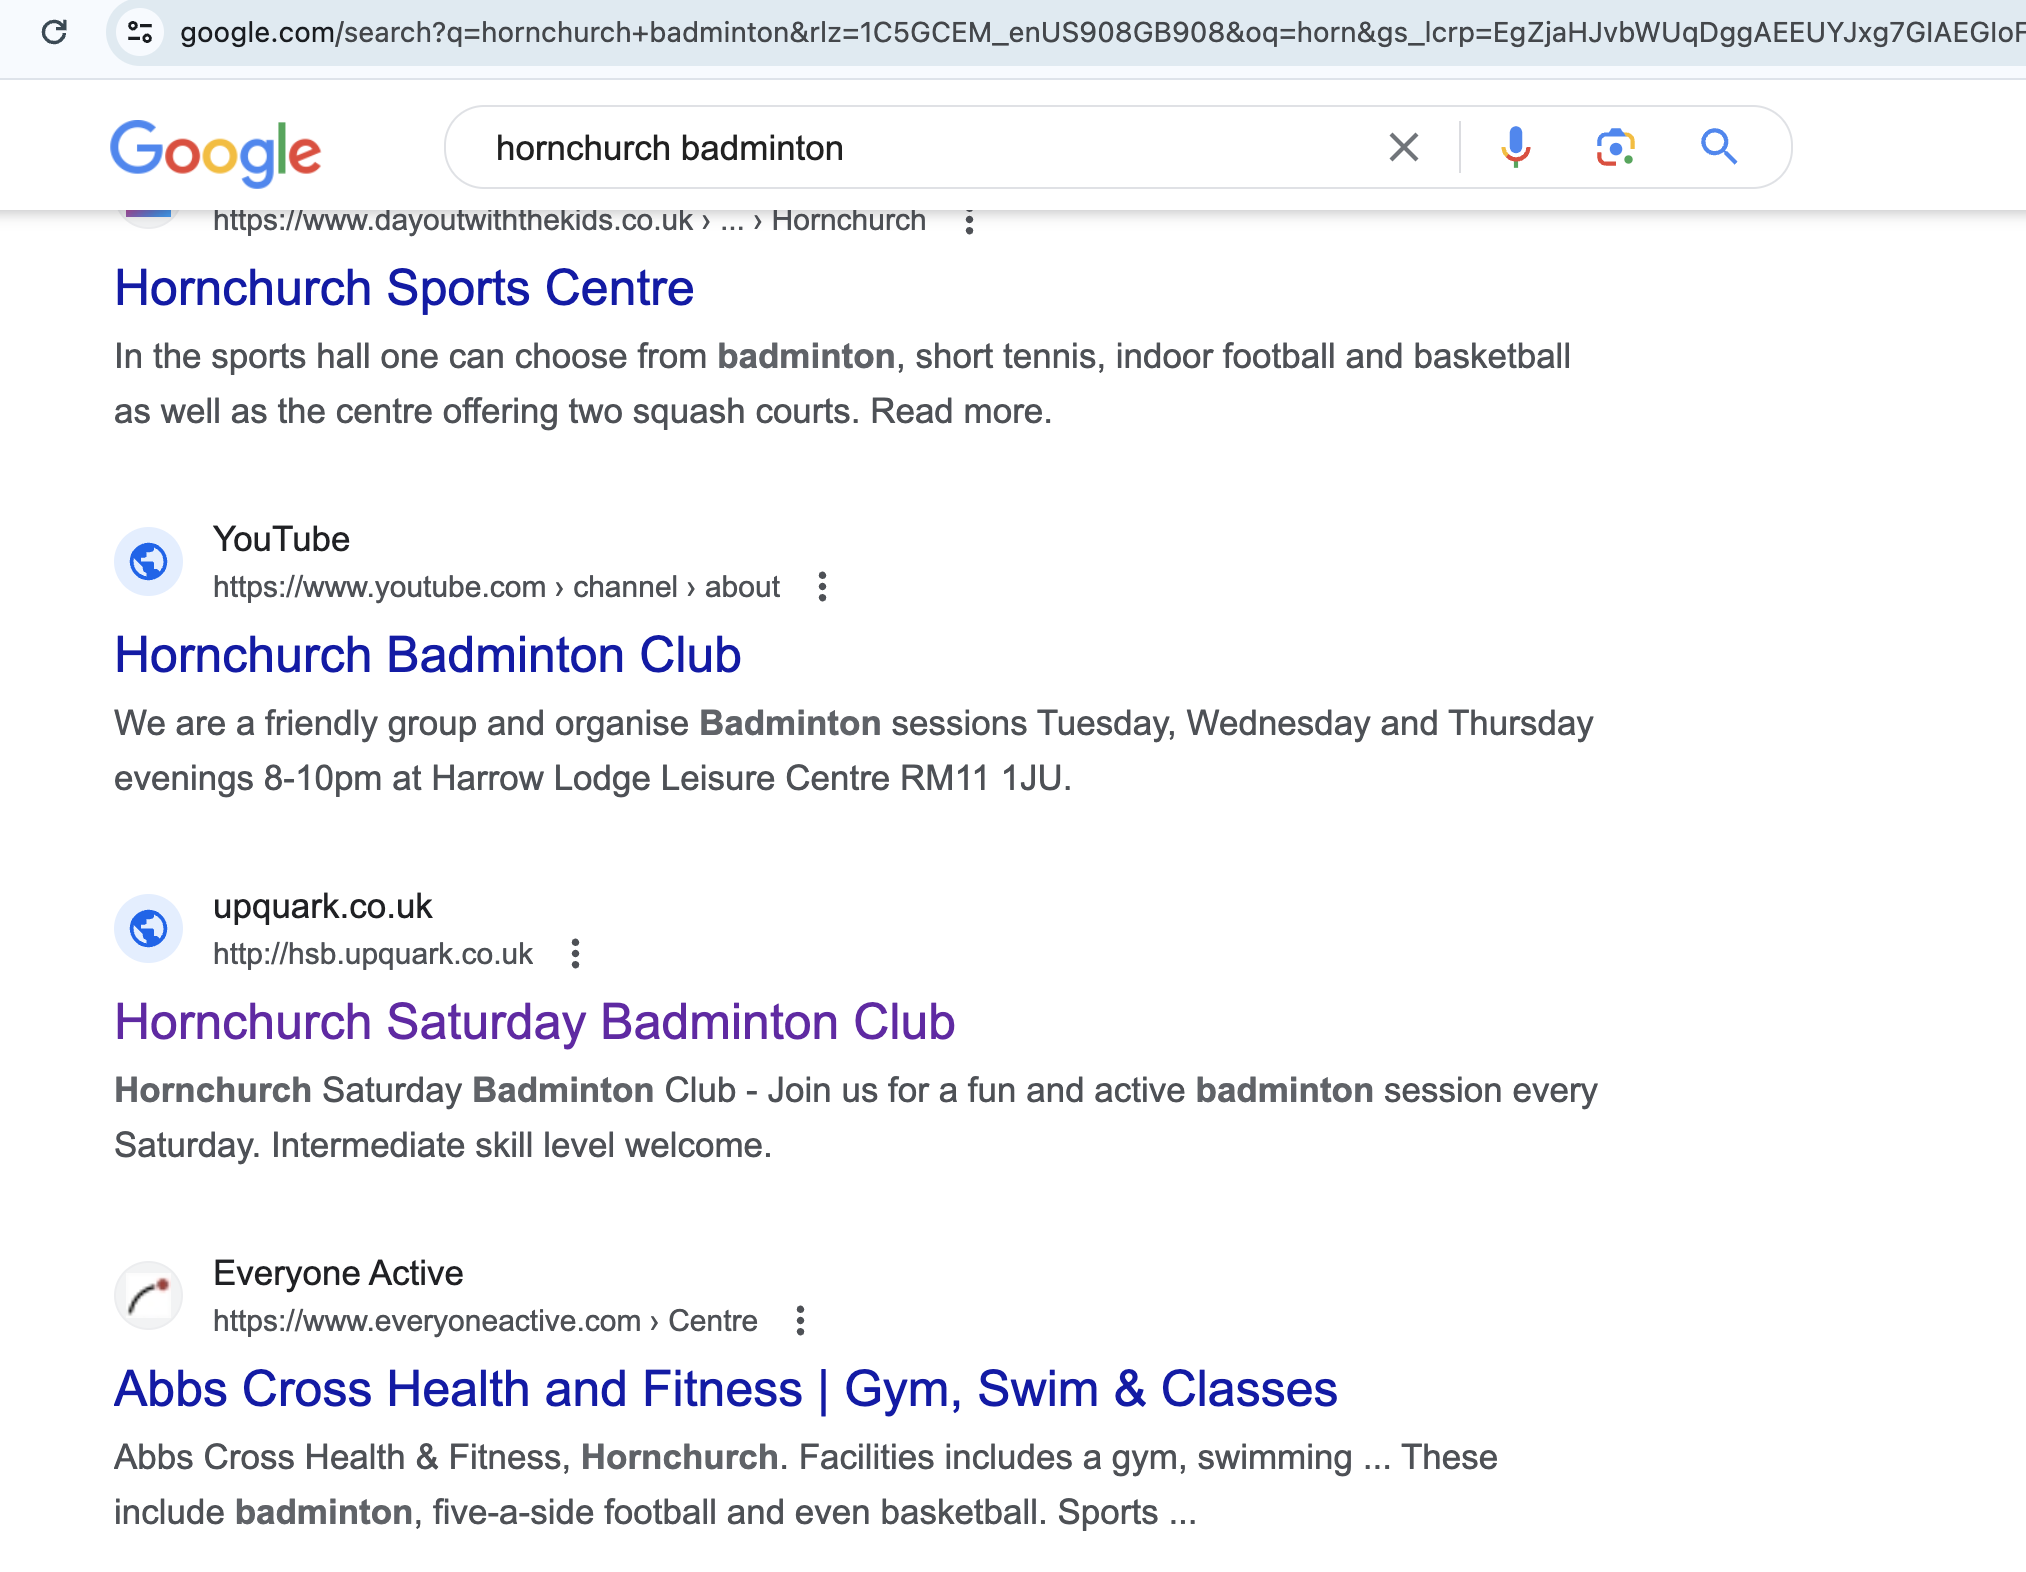This screenshot has width=2026, height=1572.
Task: Click the Everyone Active site logo icon
Action: (x=148, y=1294)
